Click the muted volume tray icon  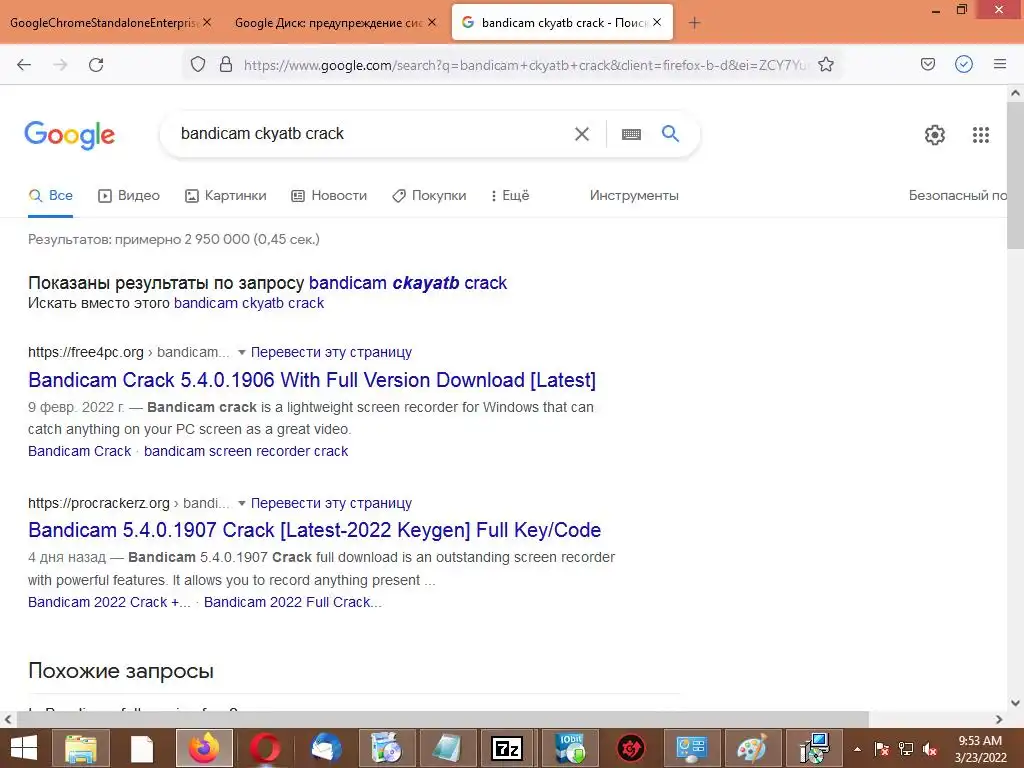click(x=930, y=749)
